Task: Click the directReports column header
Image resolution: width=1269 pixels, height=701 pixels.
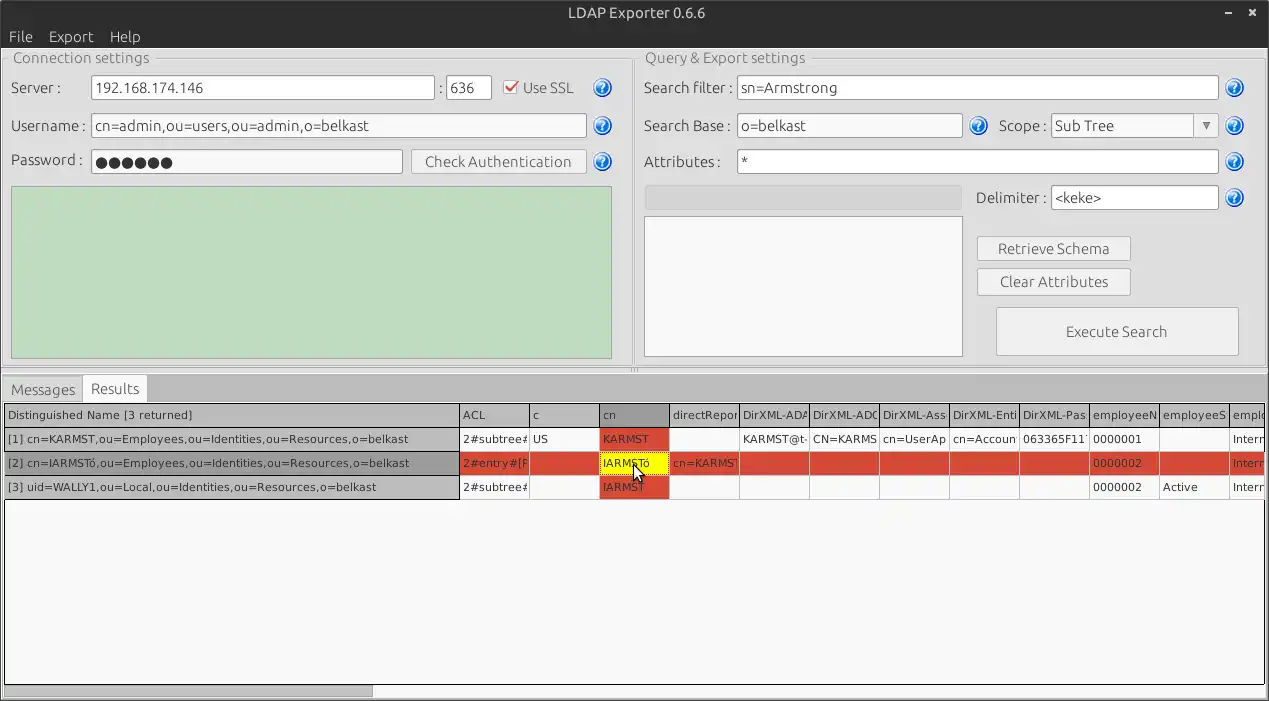Action: coord(704,415)
